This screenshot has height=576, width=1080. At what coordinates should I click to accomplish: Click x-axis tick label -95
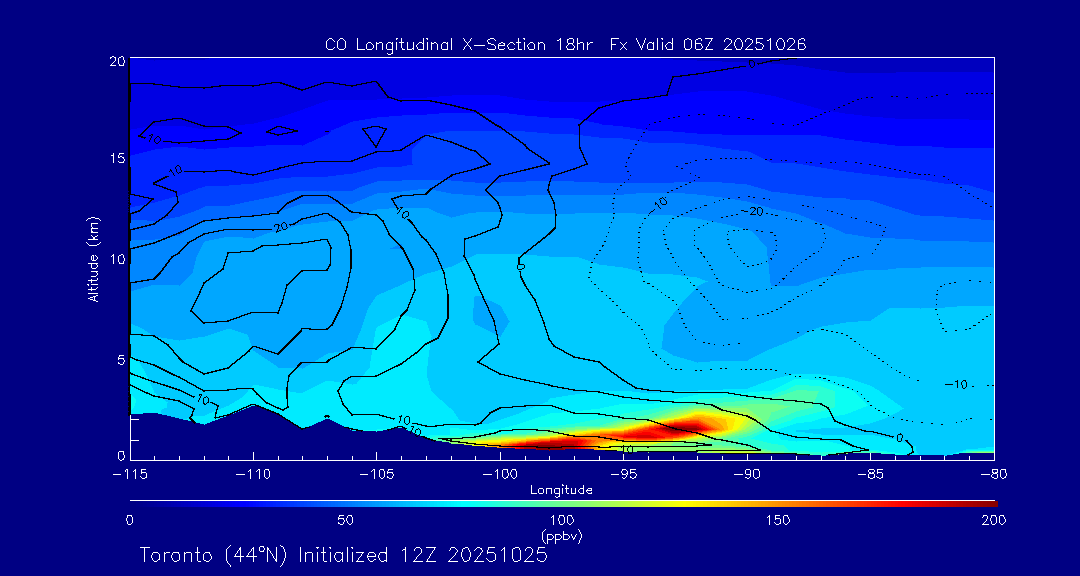624,474
